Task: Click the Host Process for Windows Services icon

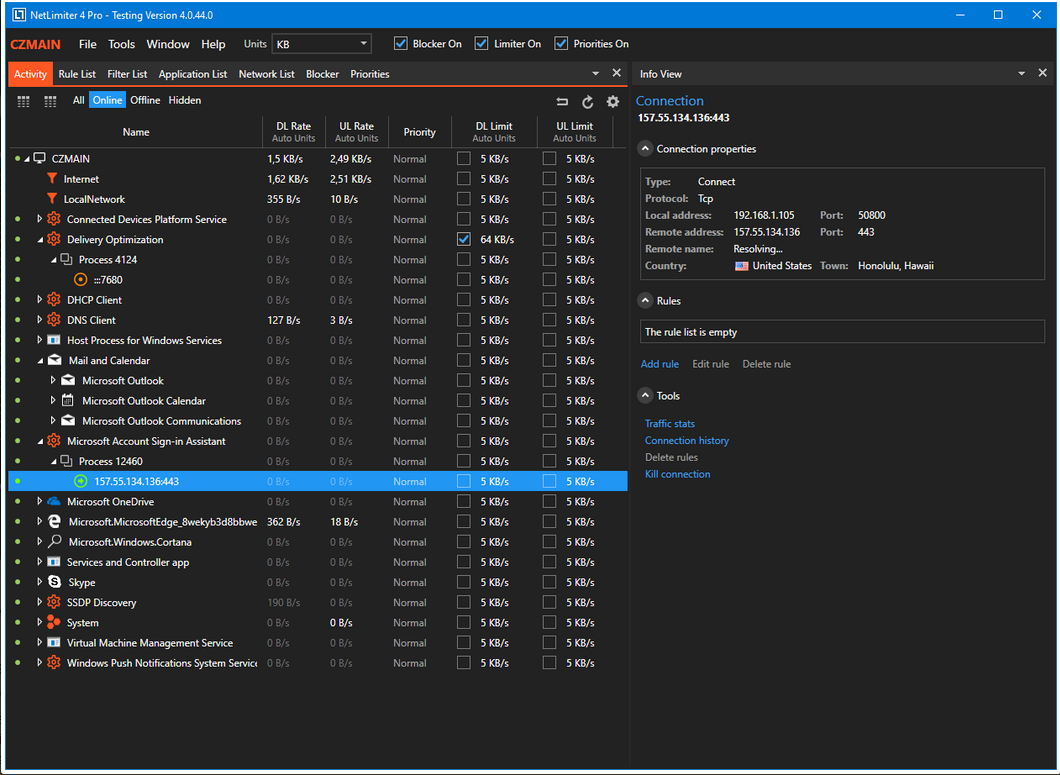Action: 54,340
